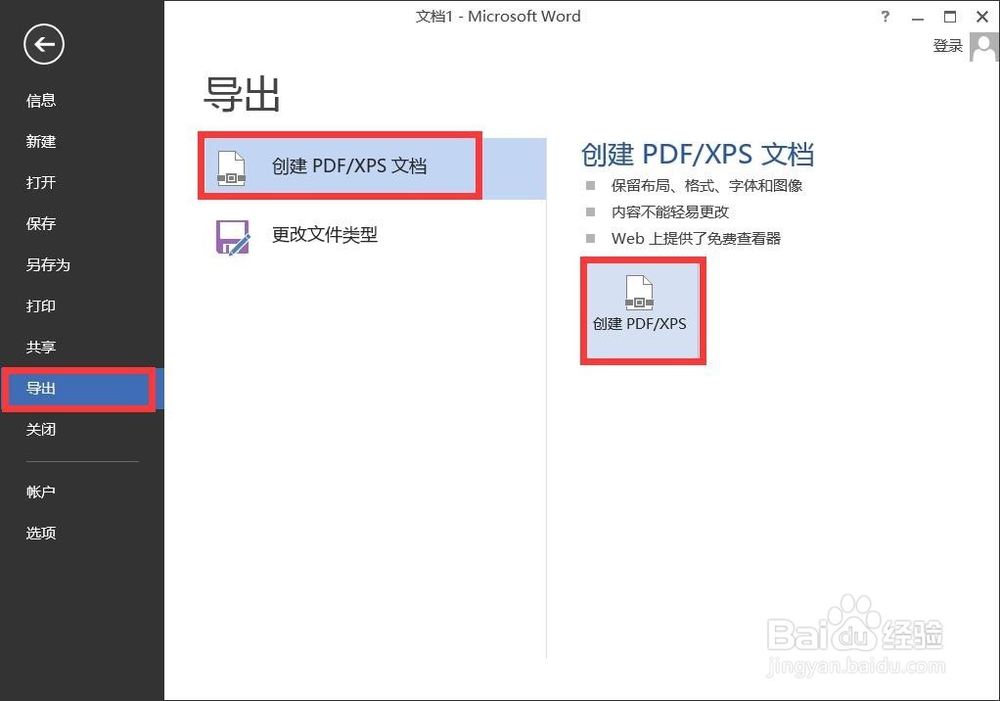Screen dimensions: 1000x701
Task: Click the 创建 PDF/XPS 文档 blue heading
Action: pyautogui.click(x=698, y=155)
